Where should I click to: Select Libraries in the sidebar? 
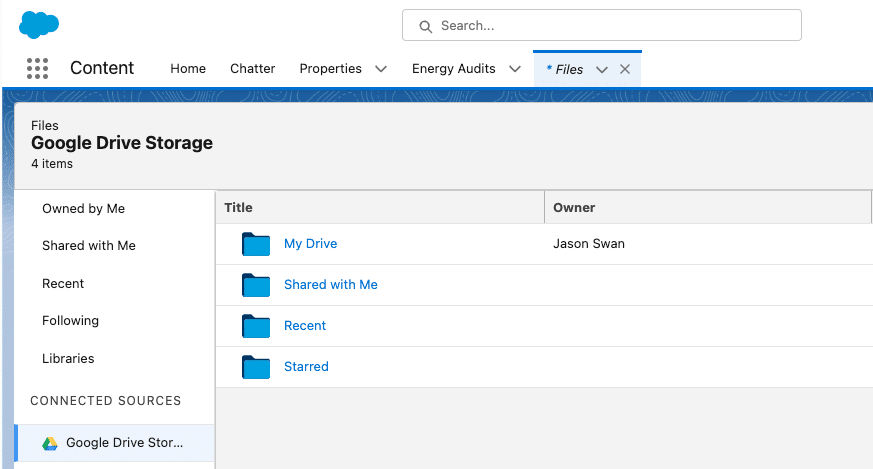(68, 359)
